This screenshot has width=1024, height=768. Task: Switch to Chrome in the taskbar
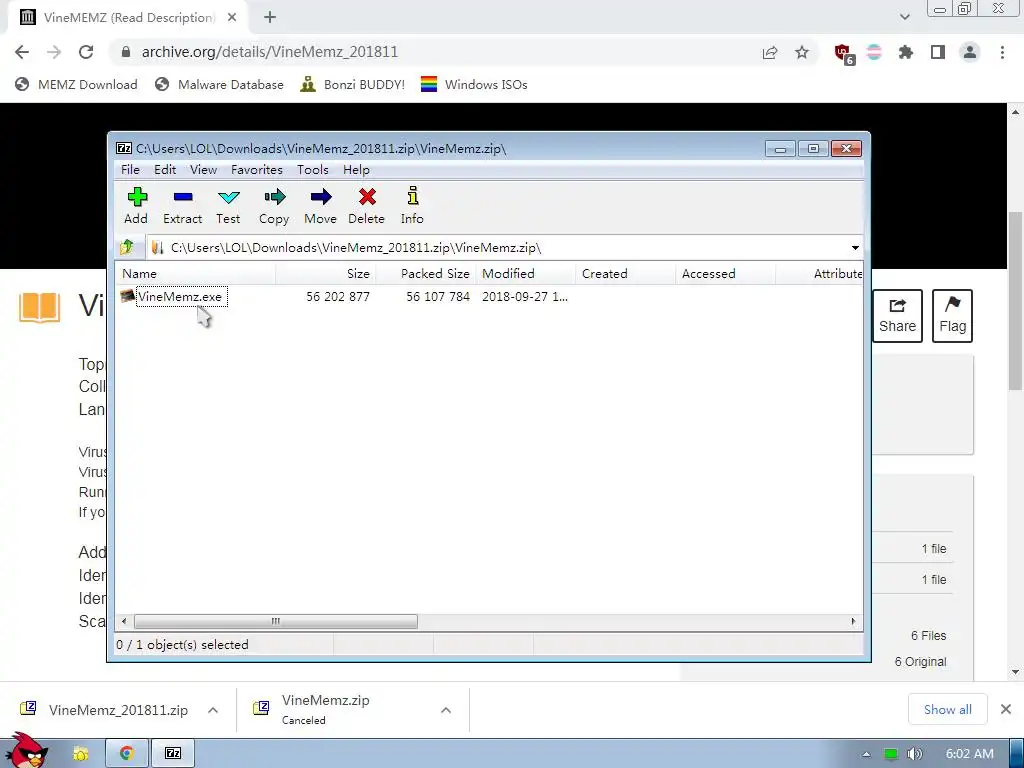point(127,754)
